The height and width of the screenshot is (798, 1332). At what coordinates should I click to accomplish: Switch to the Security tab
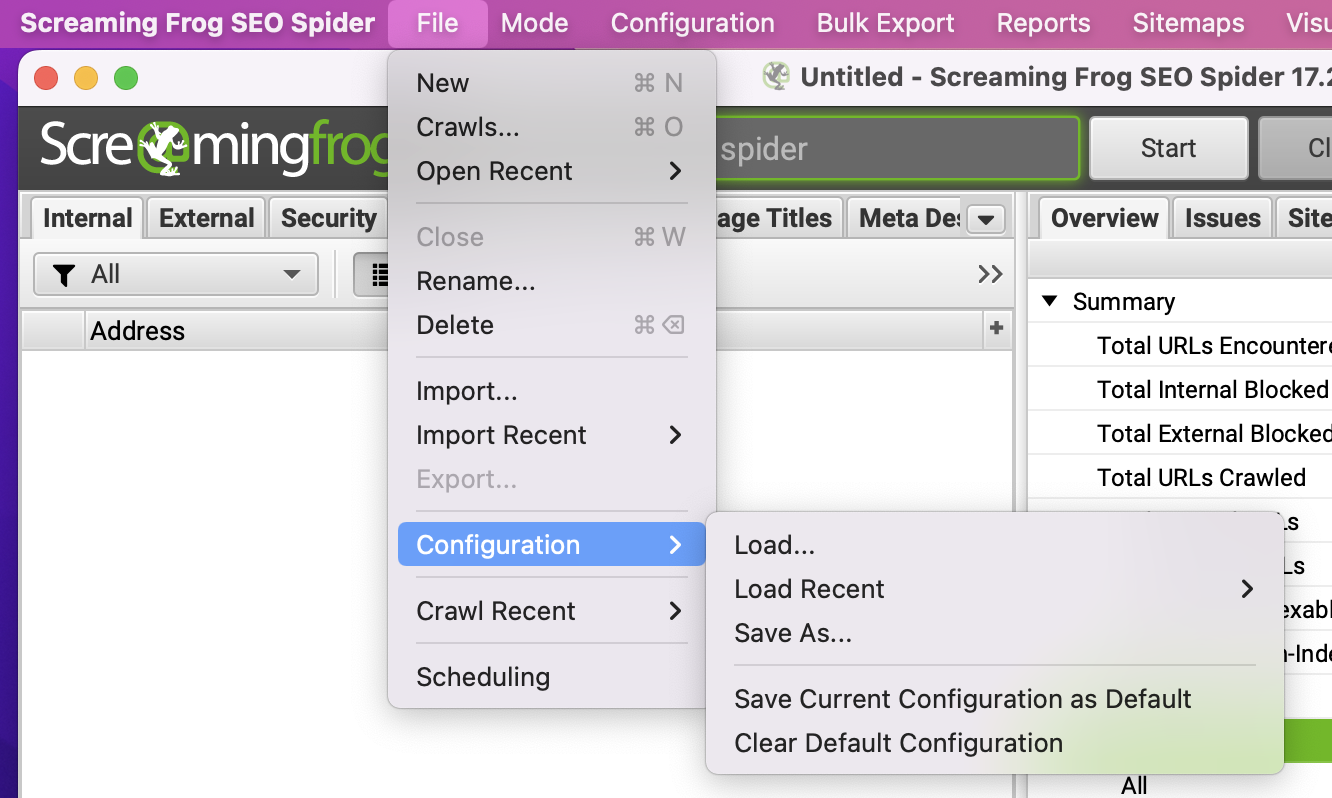pyautogui.click(x=328, y=218)
